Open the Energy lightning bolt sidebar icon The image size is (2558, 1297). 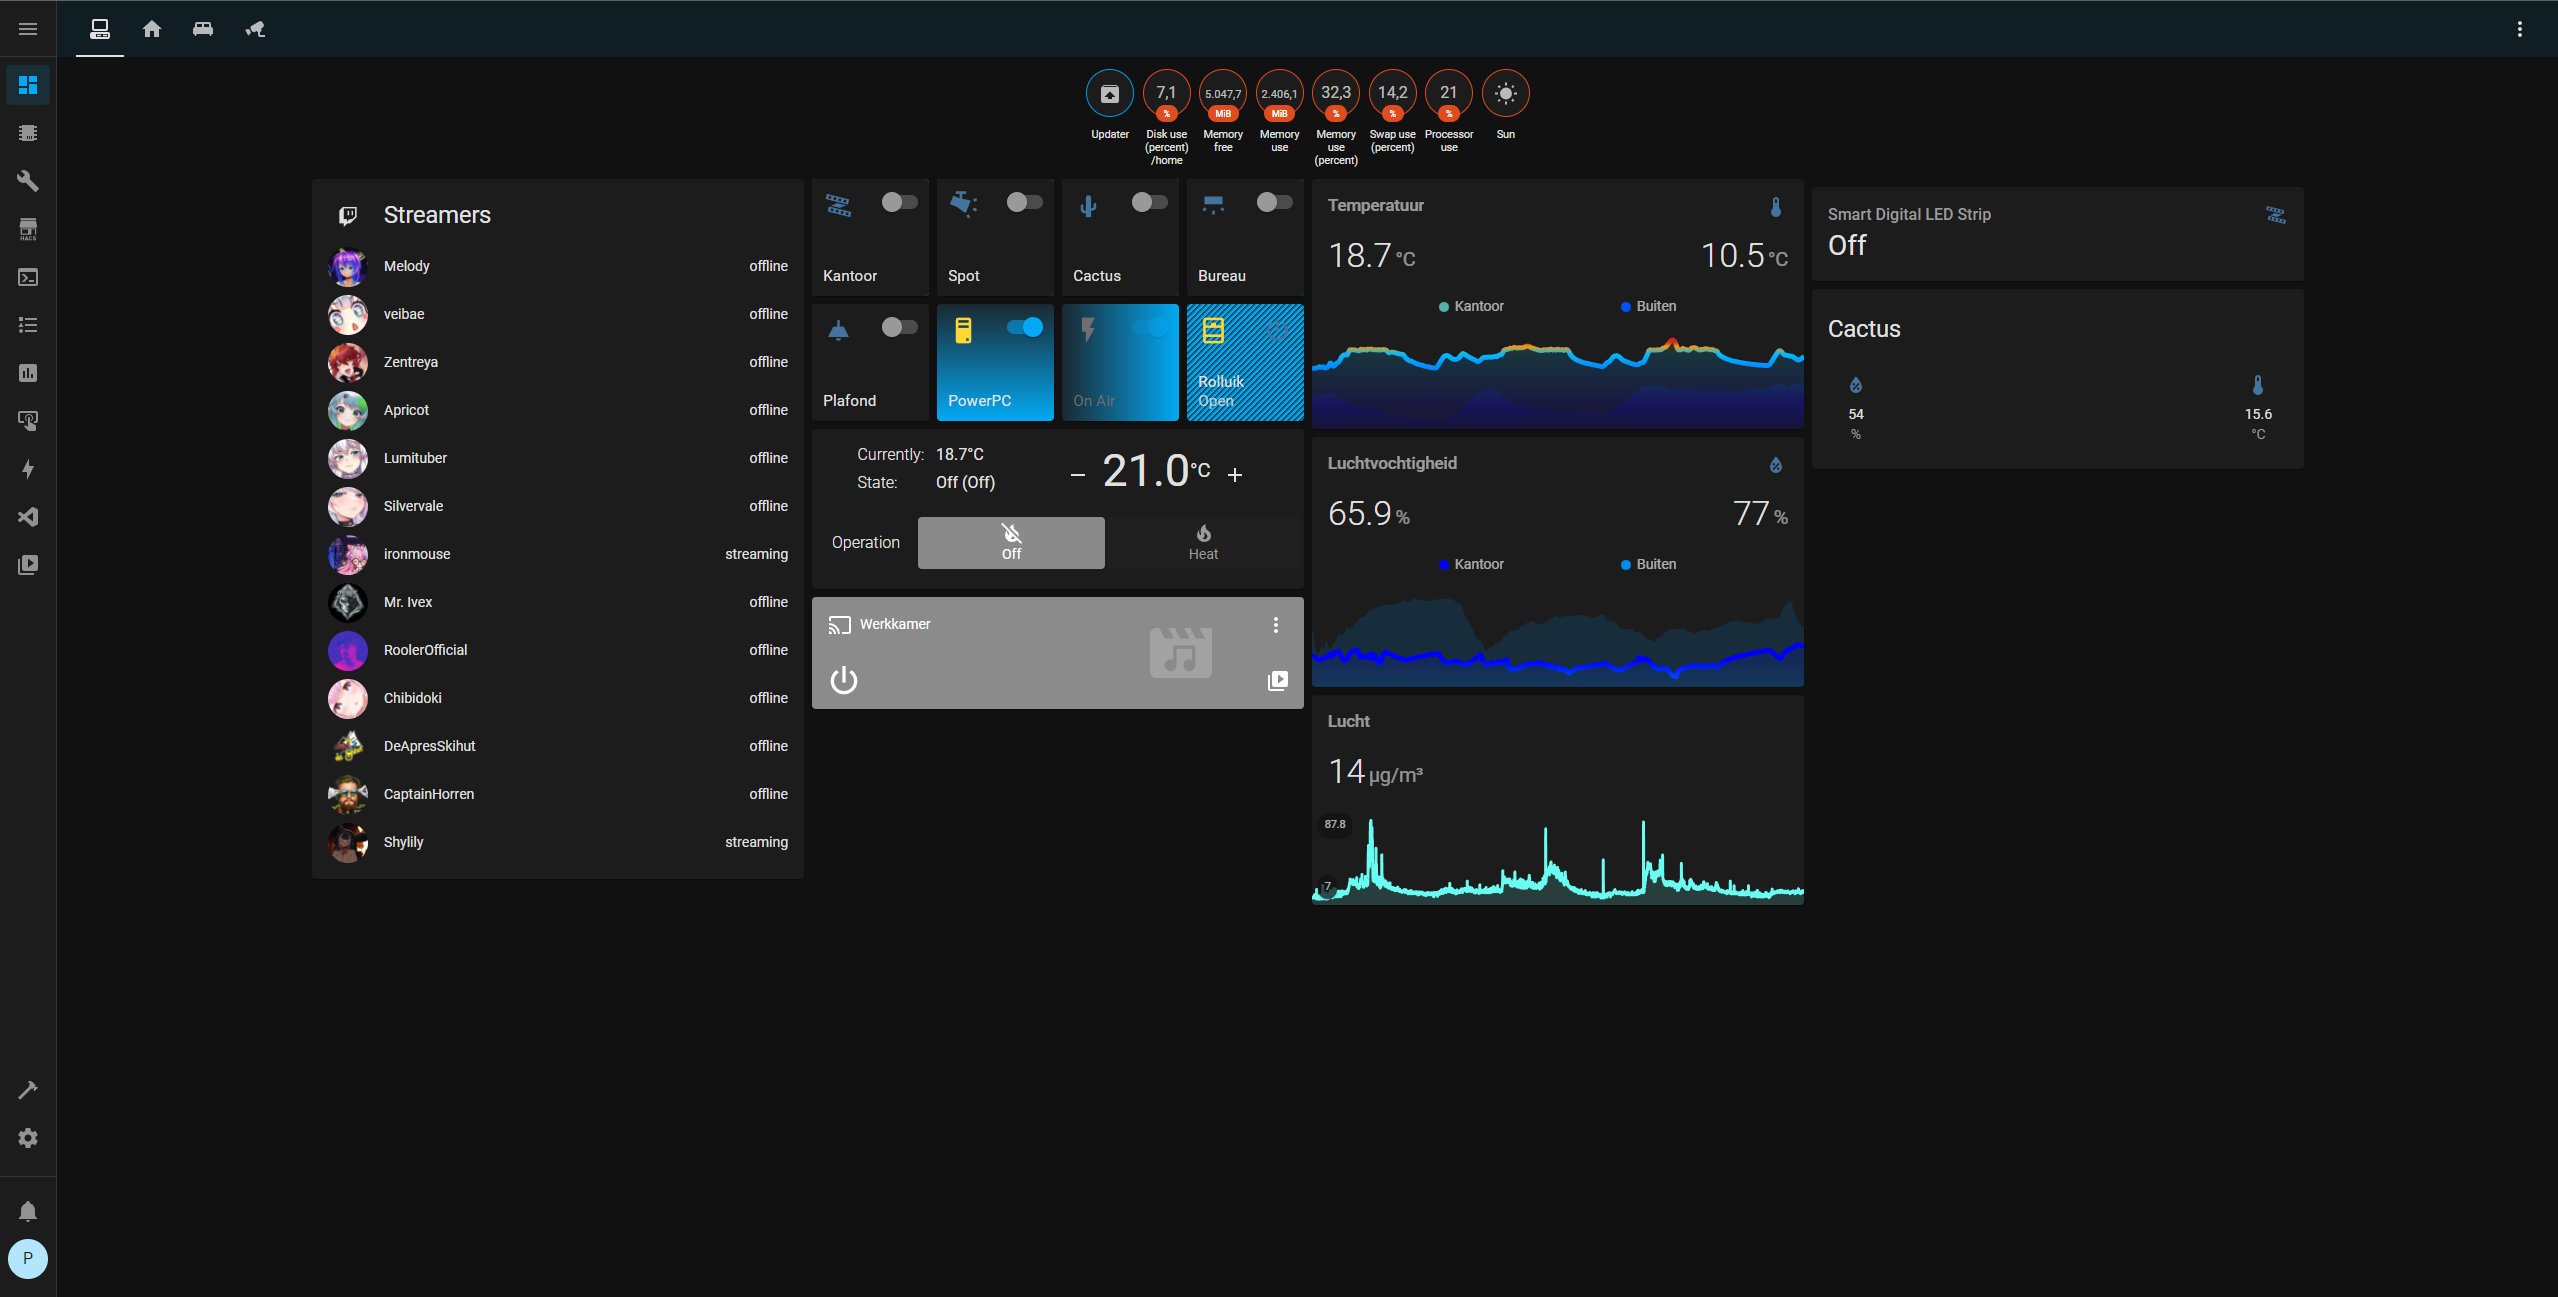coord(28,469)
